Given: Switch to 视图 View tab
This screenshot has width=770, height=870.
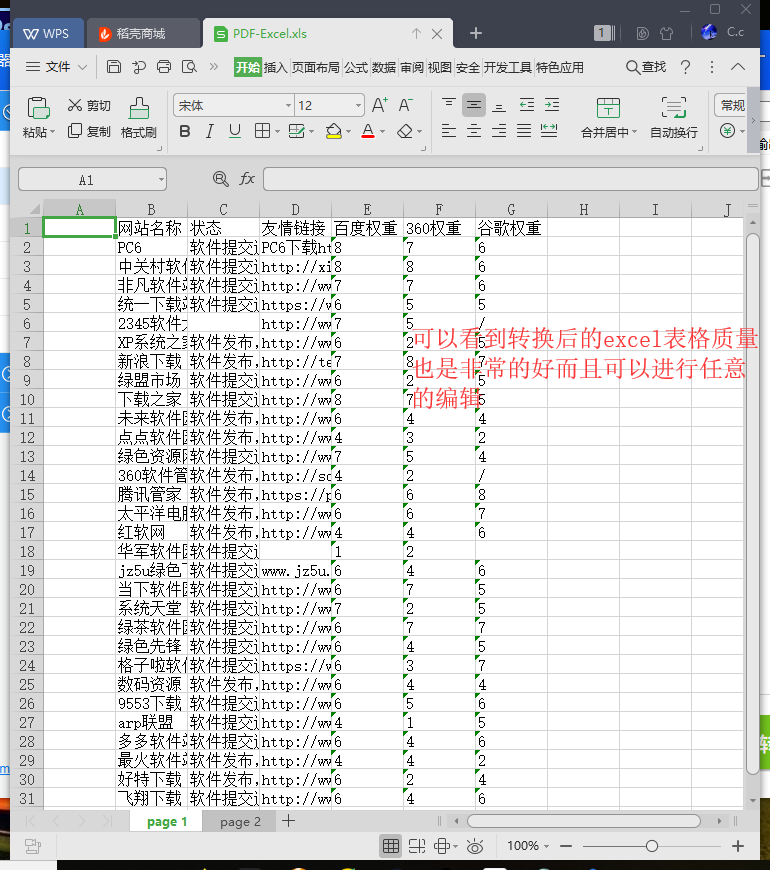Looking at the screenshot, I should (439, 68).
